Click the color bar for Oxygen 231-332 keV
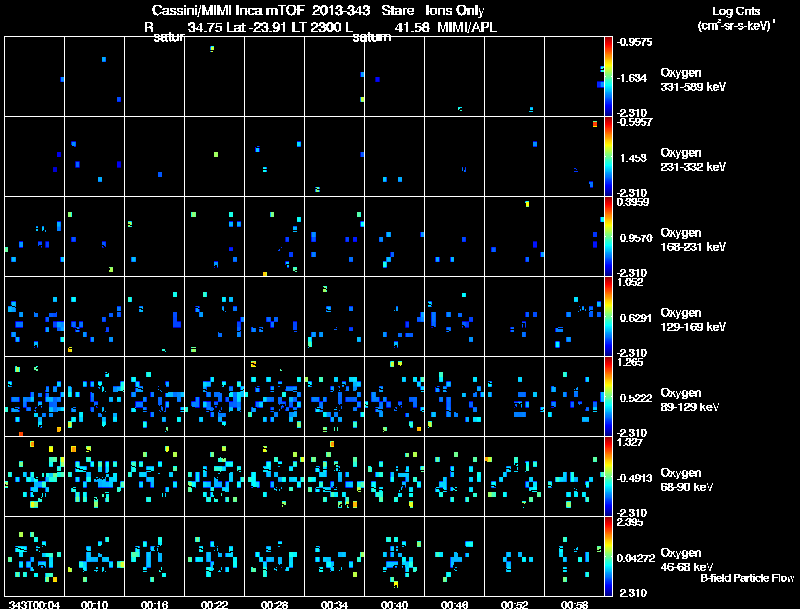This screenshot has width=800, height=609. pos(609,156)
